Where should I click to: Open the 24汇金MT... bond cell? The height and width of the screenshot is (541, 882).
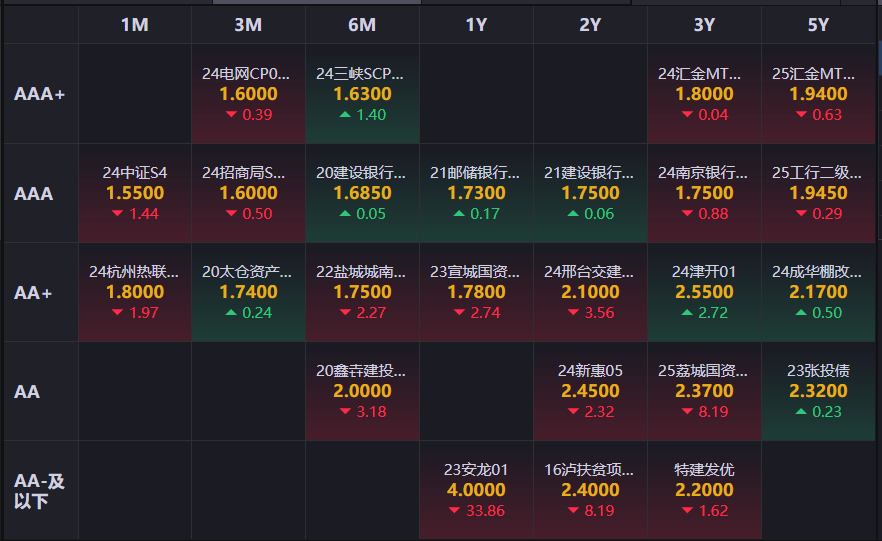704,94
